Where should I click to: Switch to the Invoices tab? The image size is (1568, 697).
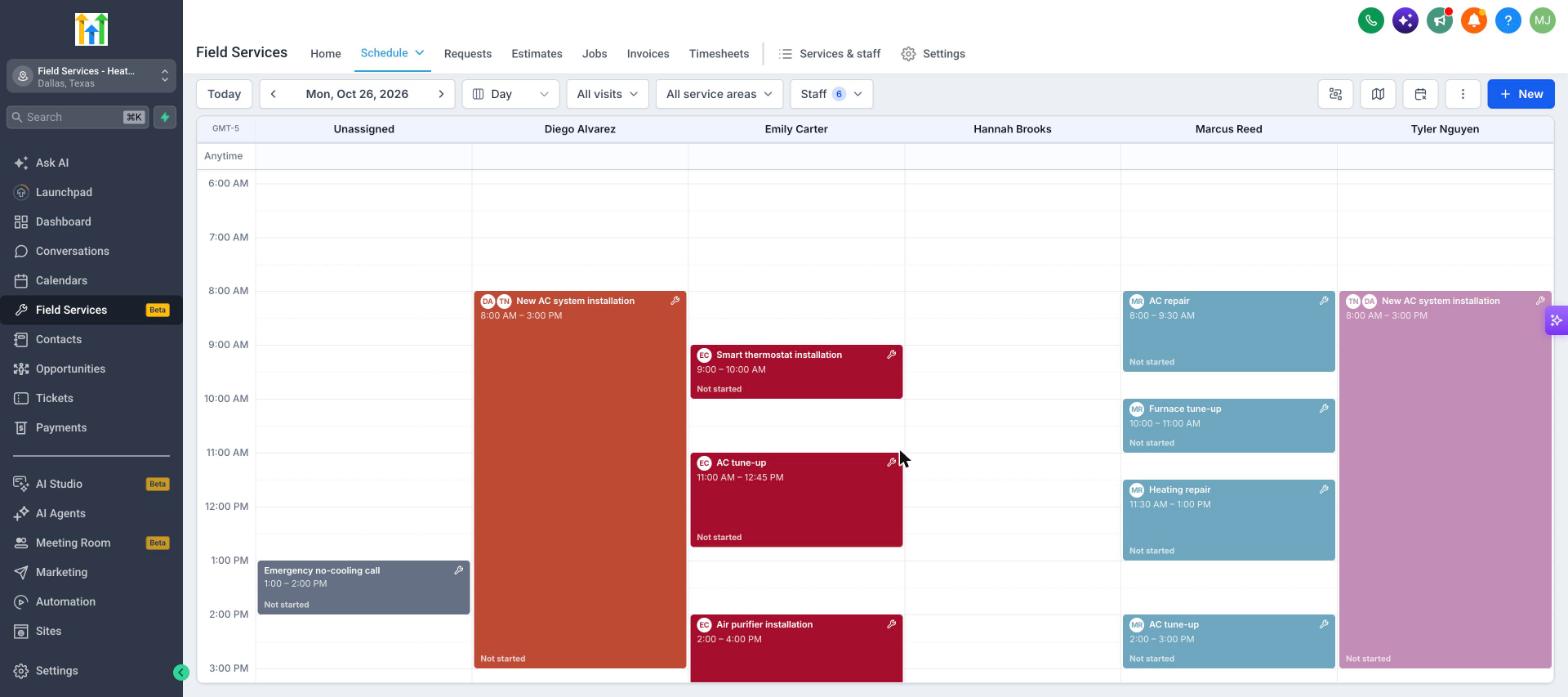pyautogui.click(x=648, y=54)
